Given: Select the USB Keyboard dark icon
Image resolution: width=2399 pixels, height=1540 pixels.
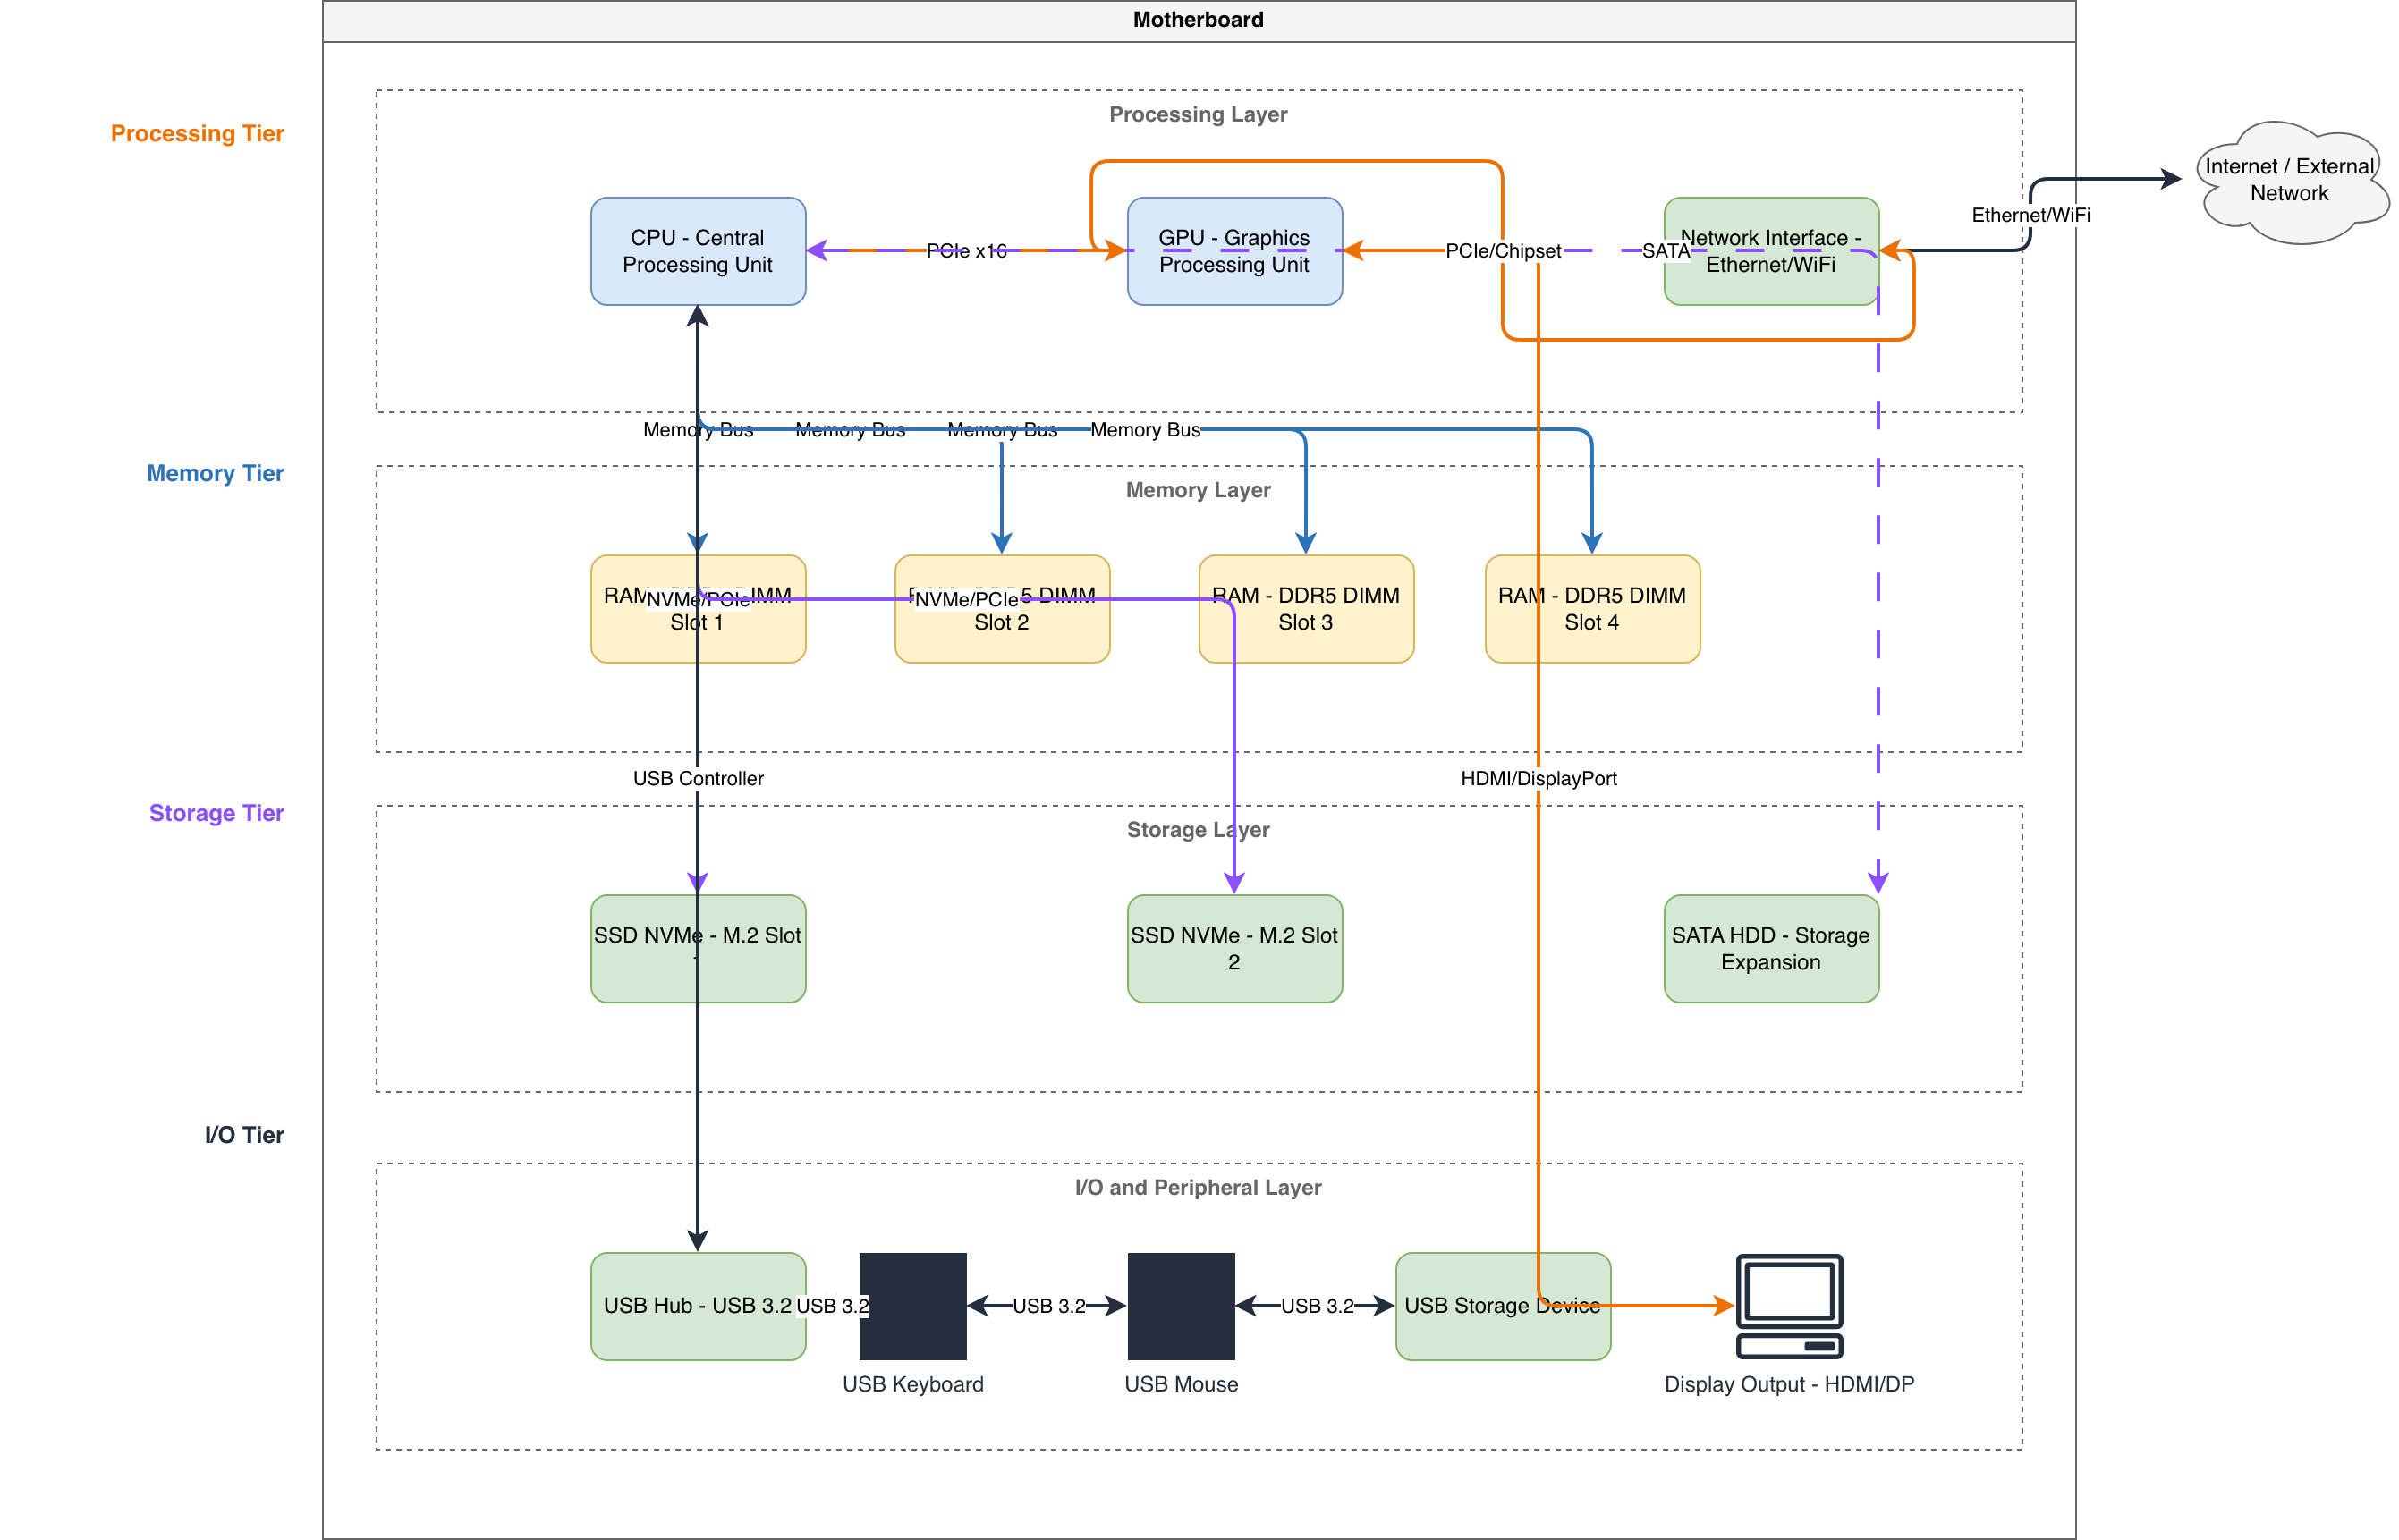Looking at the screenshot, I should pyautogui.click(x=912, y=1306).
